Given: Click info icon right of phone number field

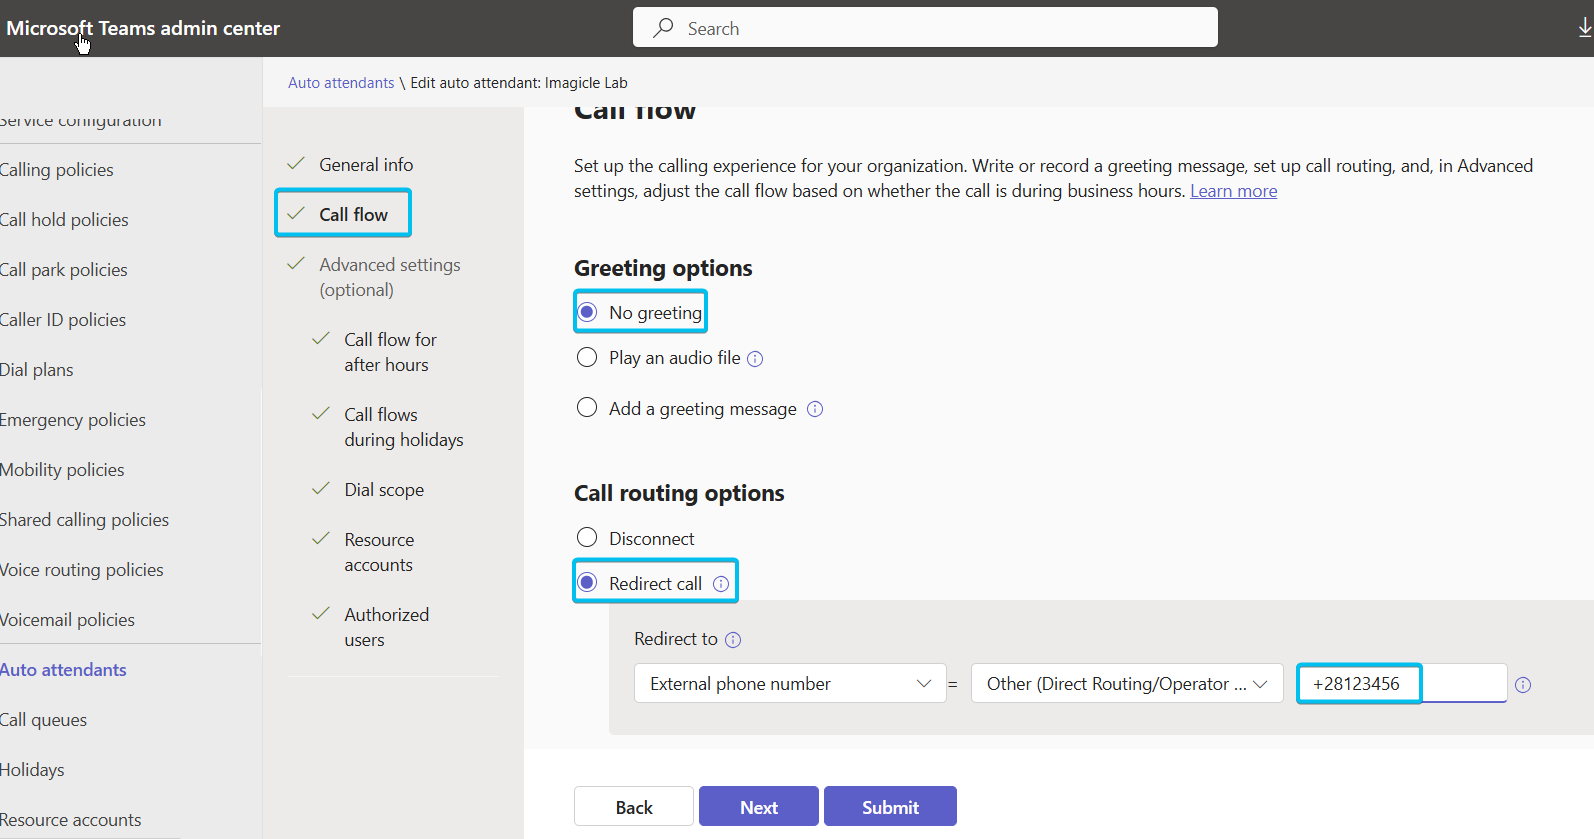Looking at the screenshot, I should 1523,685.
